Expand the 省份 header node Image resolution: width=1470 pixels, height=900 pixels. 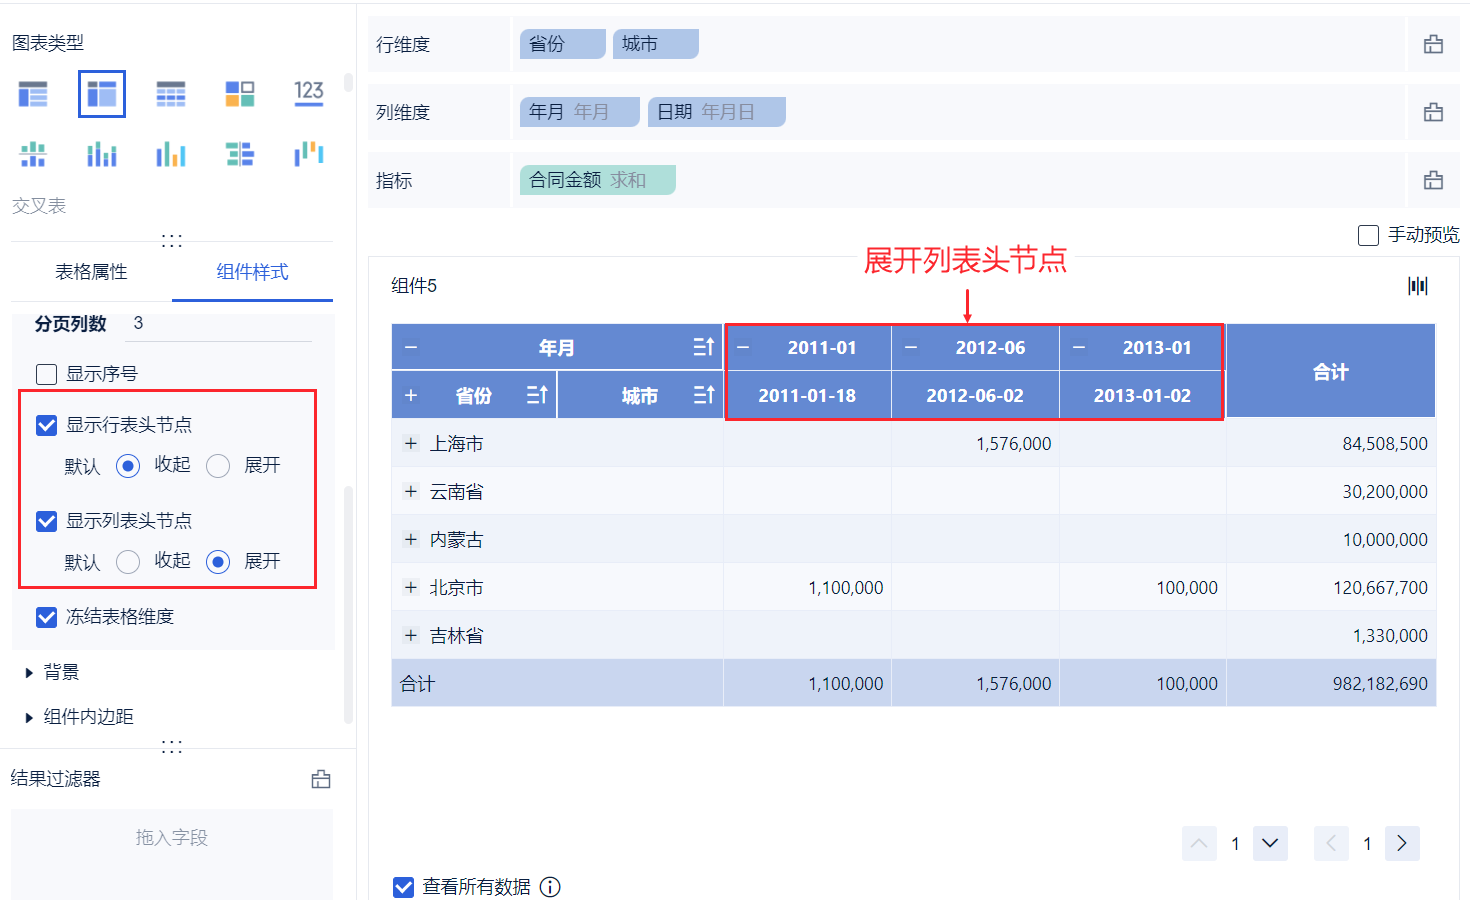pos(411,395)
